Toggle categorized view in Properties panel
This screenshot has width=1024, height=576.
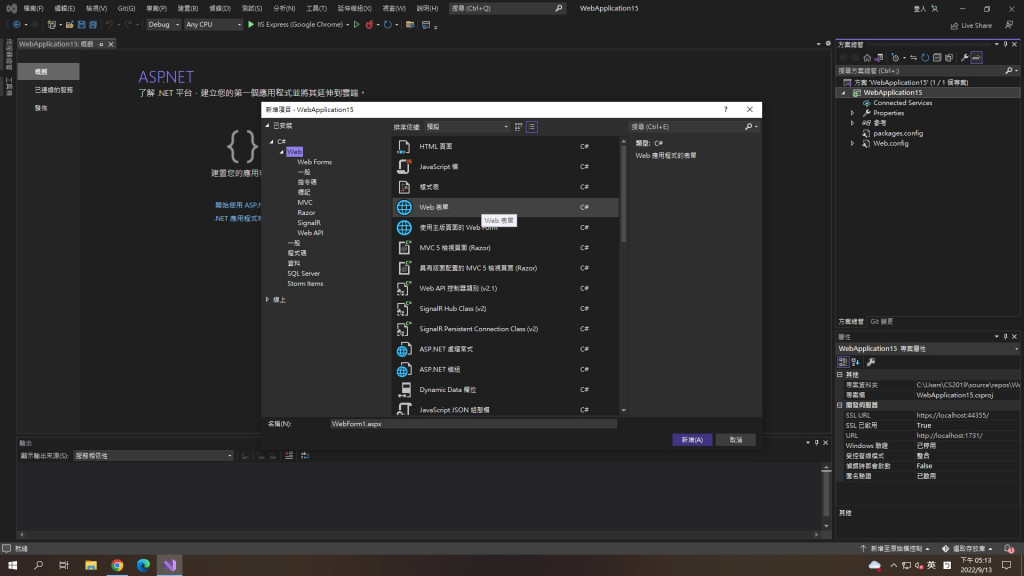click(x=843, y=362)
